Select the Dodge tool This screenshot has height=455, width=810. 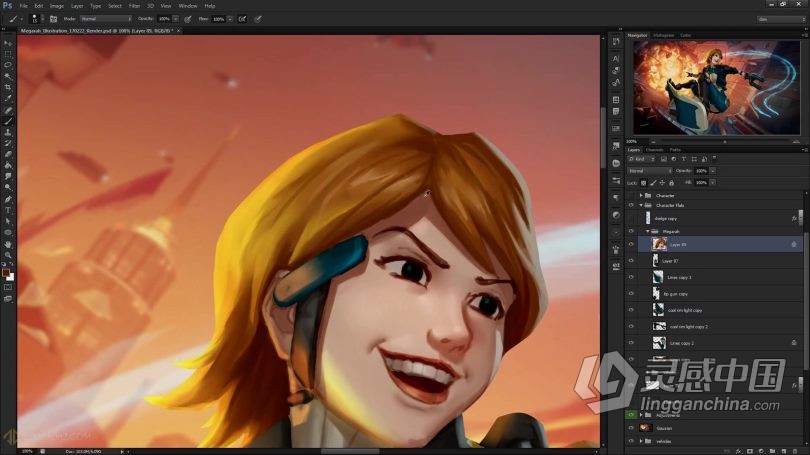coord(8,187)
